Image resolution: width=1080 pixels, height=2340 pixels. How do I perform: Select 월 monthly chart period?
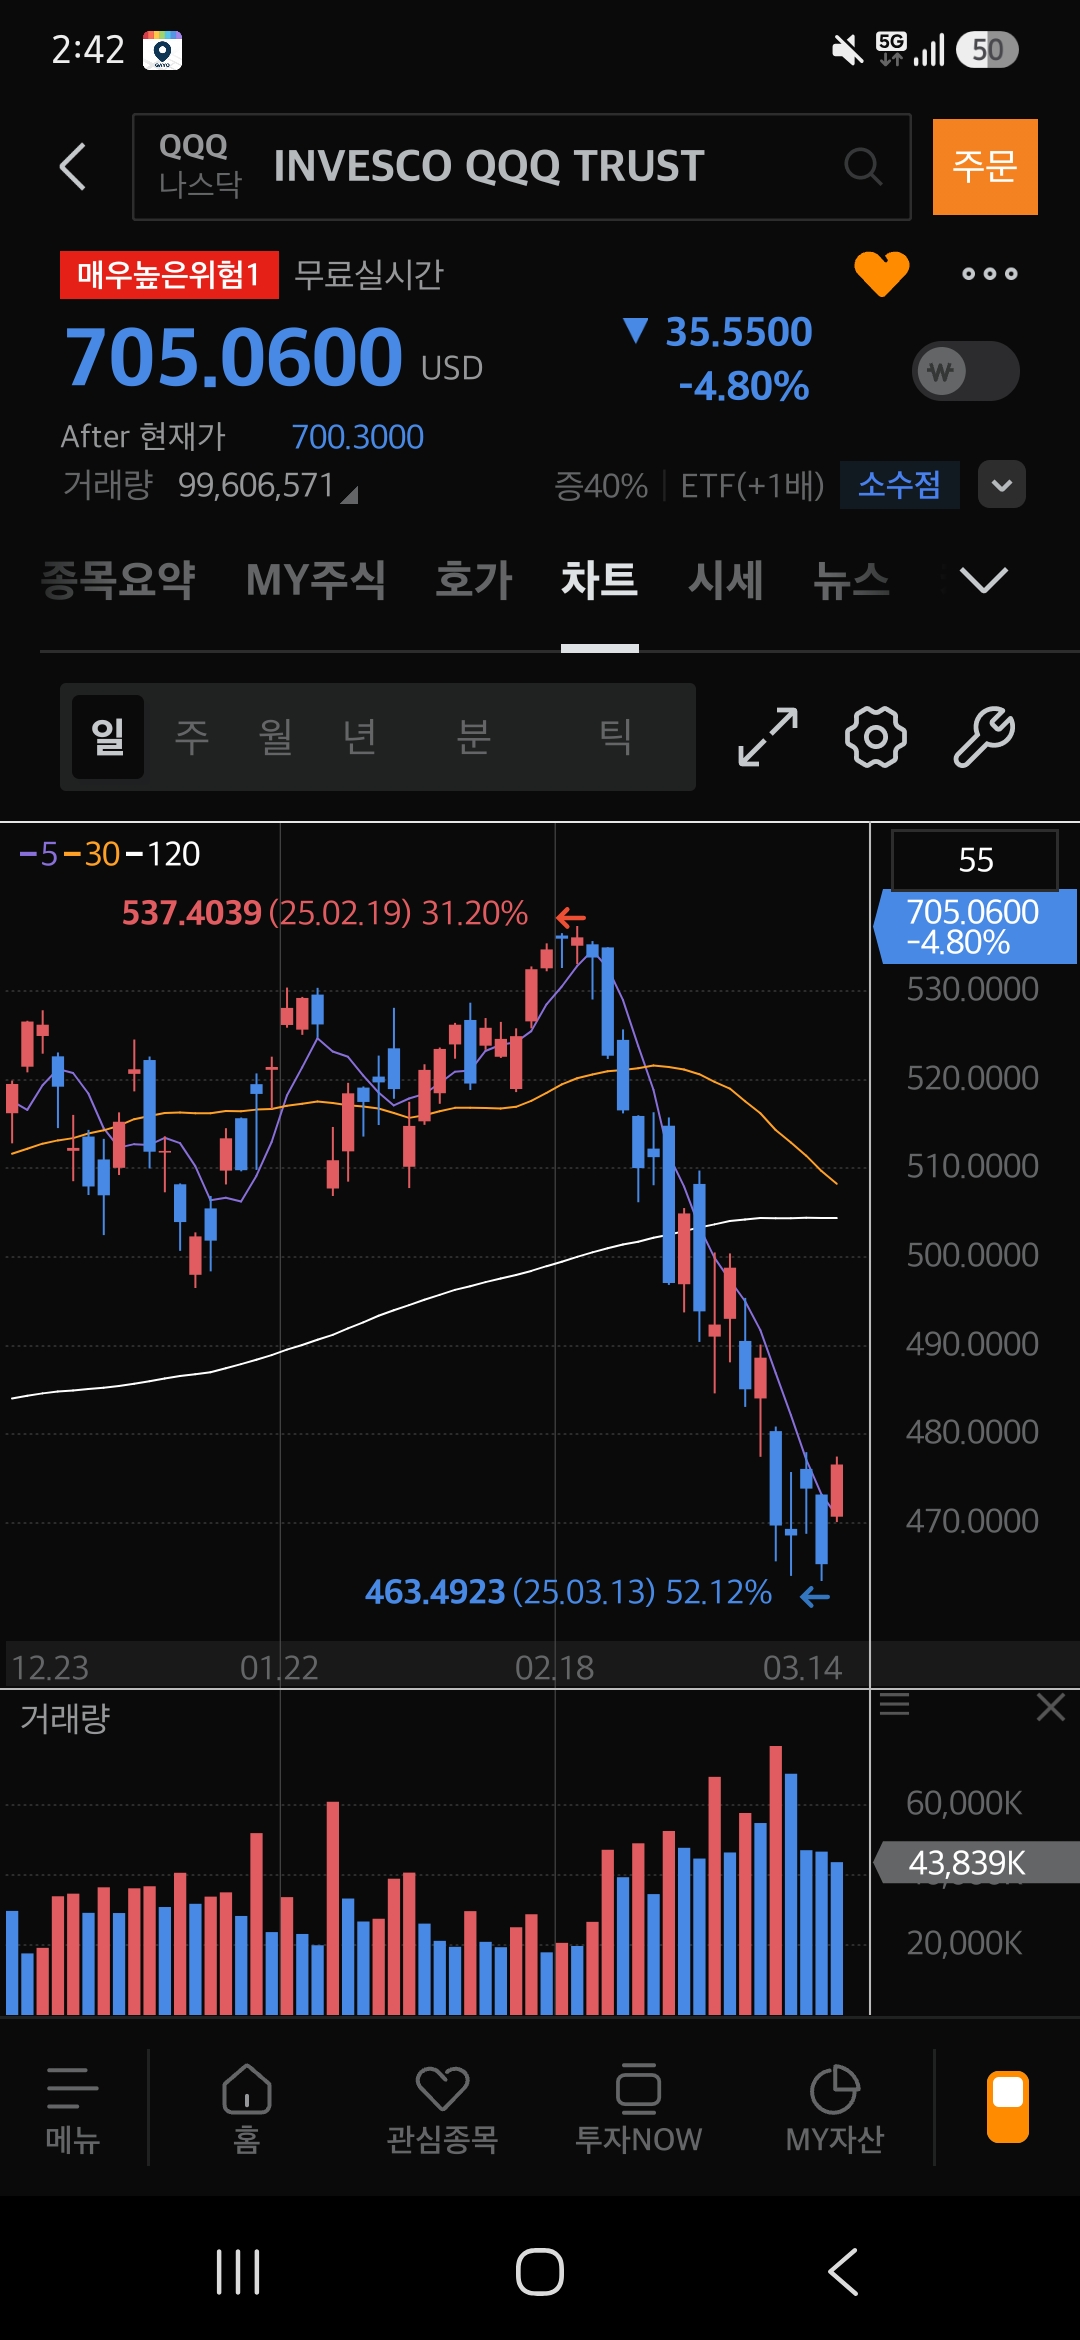(x=276, y=737)
